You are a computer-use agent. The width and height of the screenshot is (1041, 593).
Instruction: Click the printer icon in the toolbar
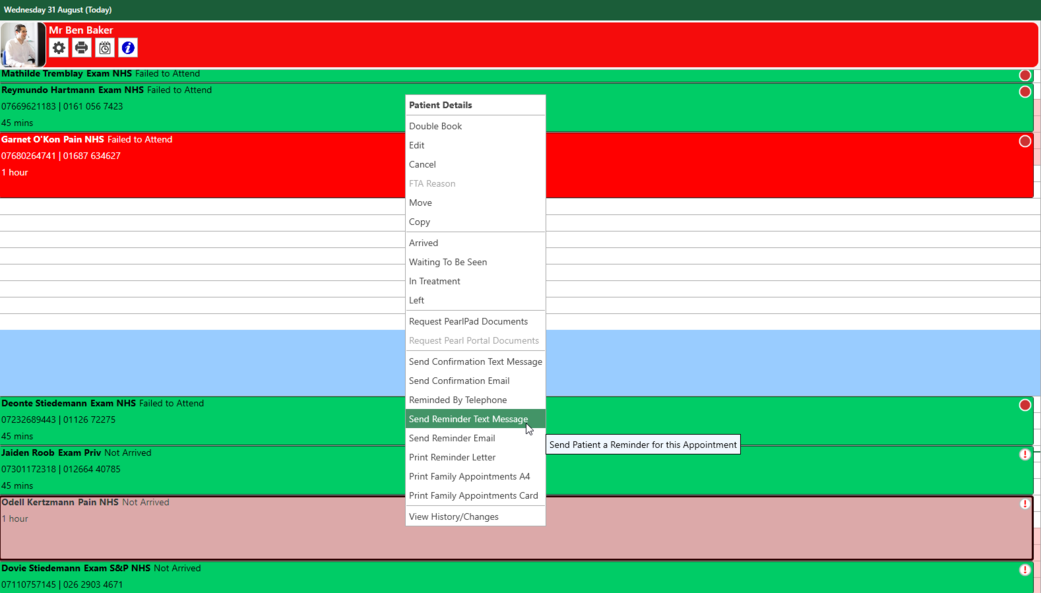pos(81,47)
